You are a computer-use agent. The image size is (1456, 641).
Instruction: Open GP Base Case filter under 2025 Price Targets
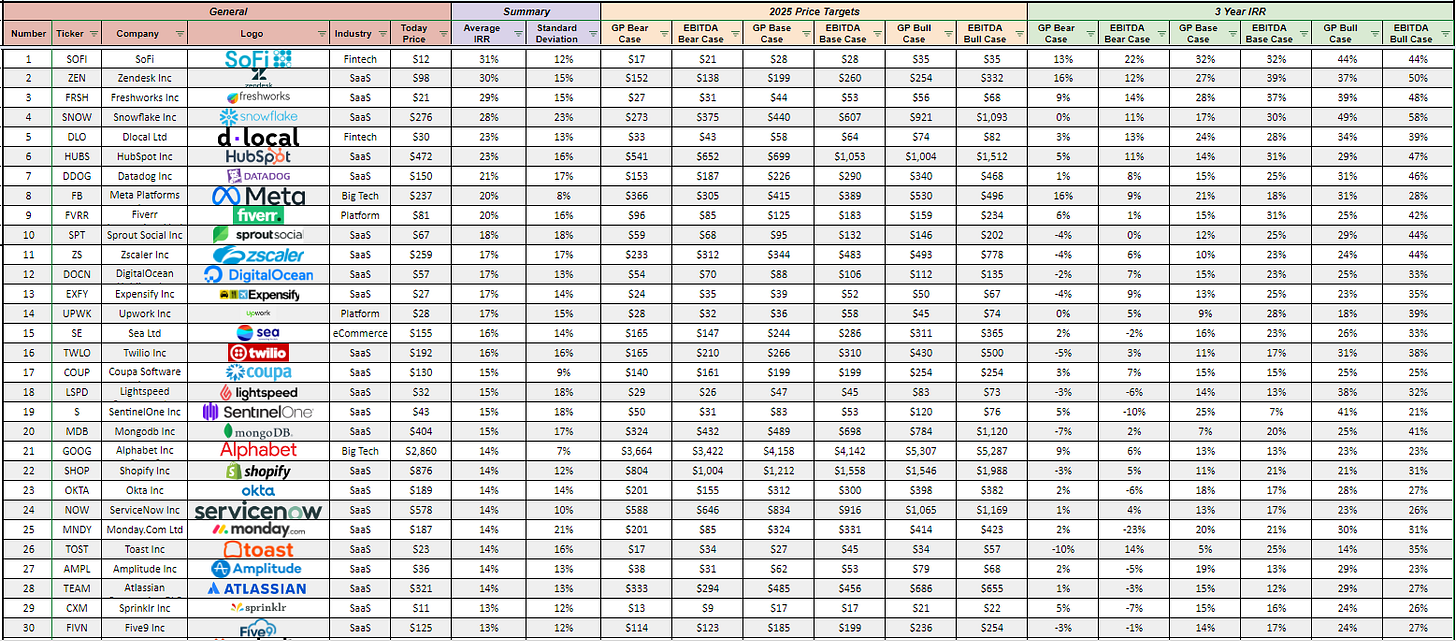(x=804, y=33)
